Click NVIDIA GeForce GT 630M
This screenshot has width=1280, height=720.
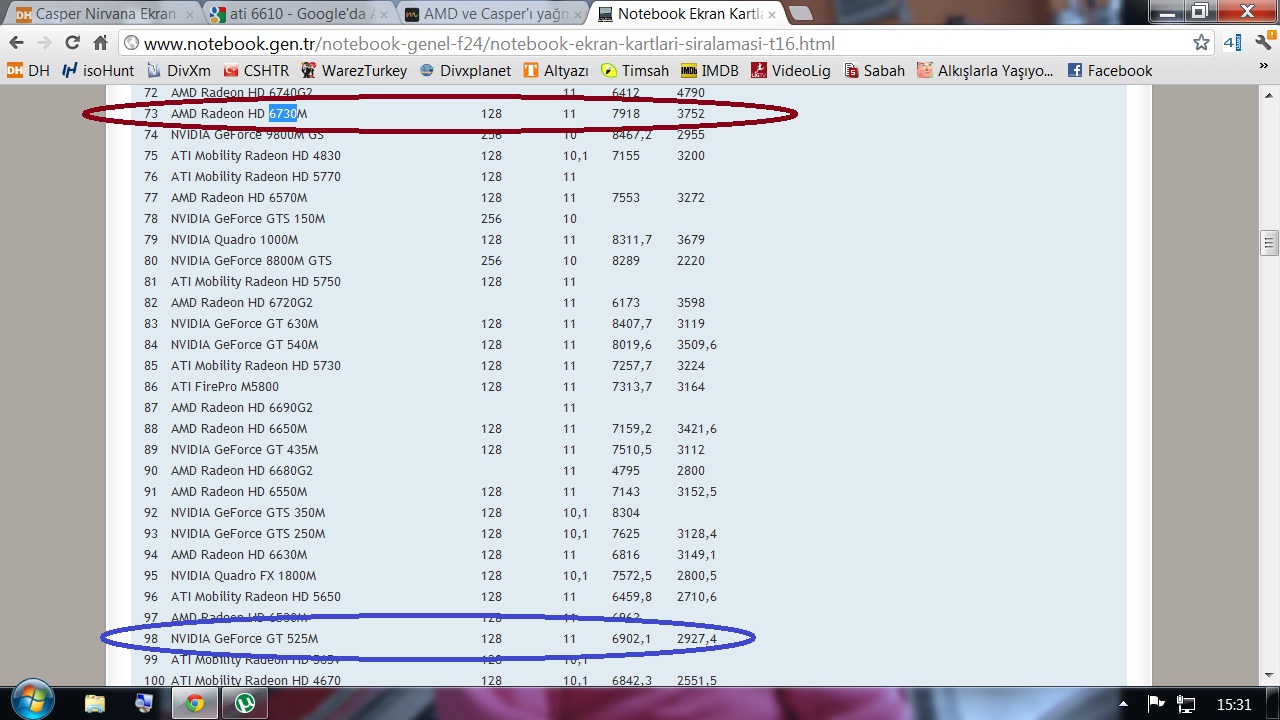244,324
